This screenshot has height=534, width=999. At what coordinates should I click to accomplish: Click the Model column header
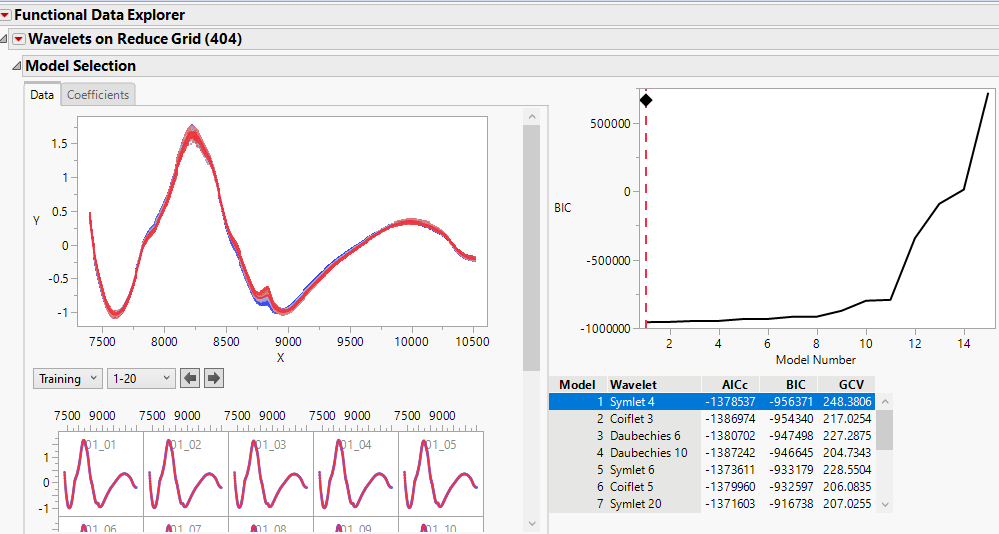(x=577, y=385)
